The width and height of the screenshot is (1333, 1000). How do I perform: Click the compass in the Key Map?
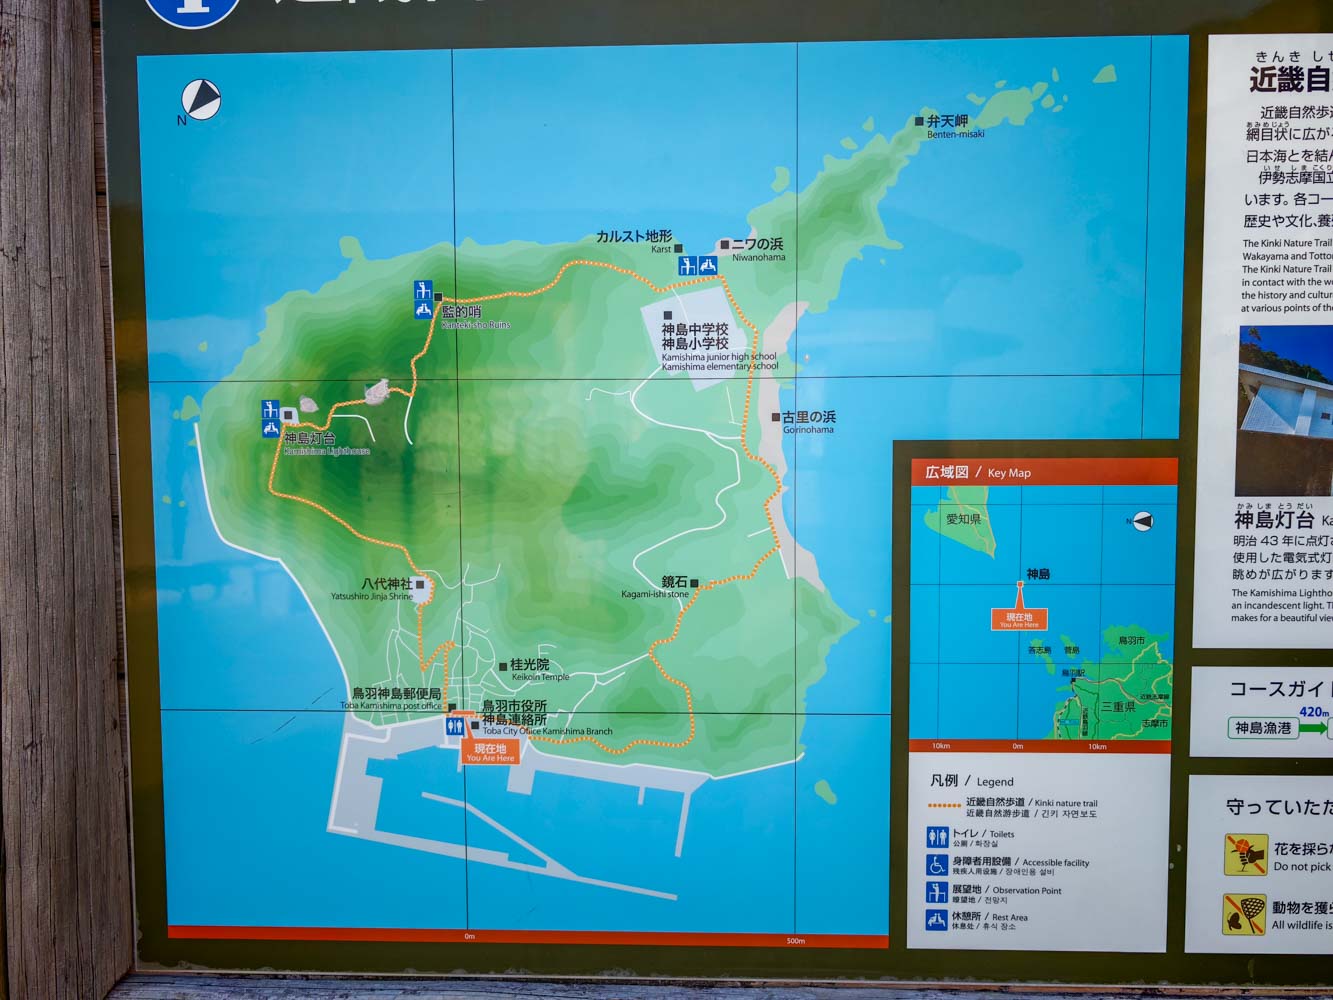(1141, 521)
